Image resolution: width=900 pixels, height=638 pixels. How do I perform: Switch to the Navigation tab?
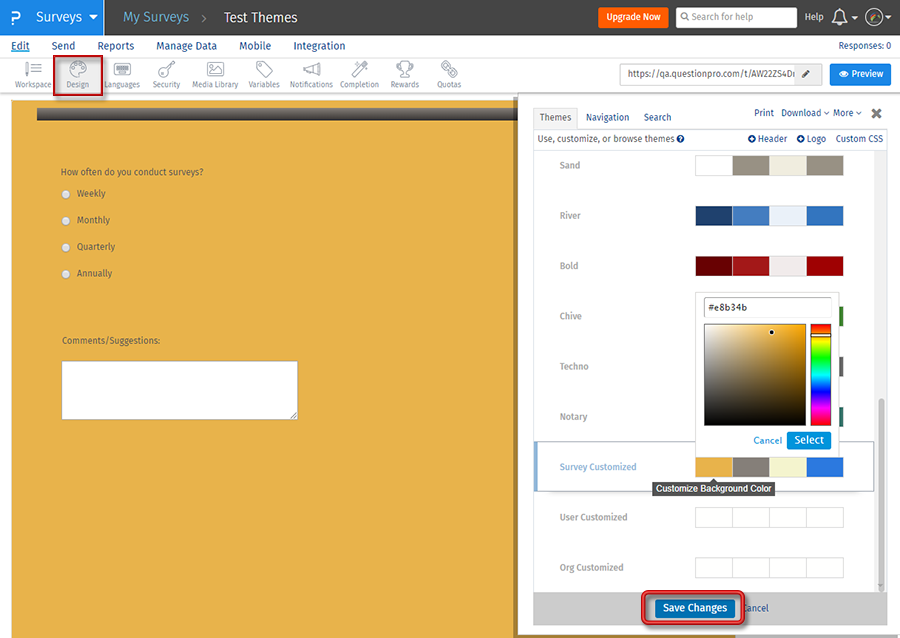click(607, 117)
